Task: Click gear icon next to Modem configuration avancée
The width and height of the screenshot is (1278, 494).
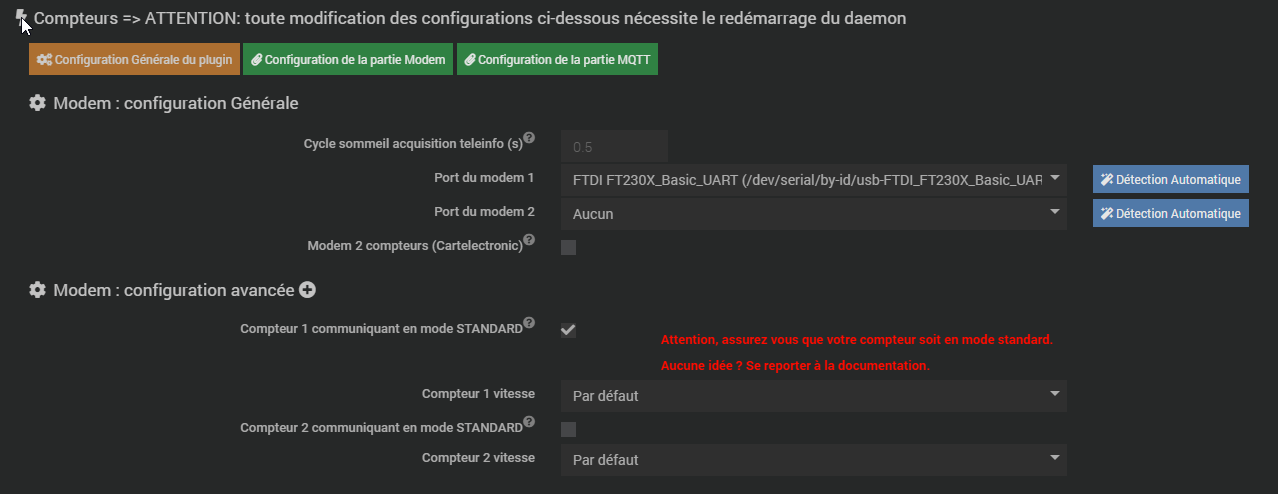Action: click(x=37, y=290)
